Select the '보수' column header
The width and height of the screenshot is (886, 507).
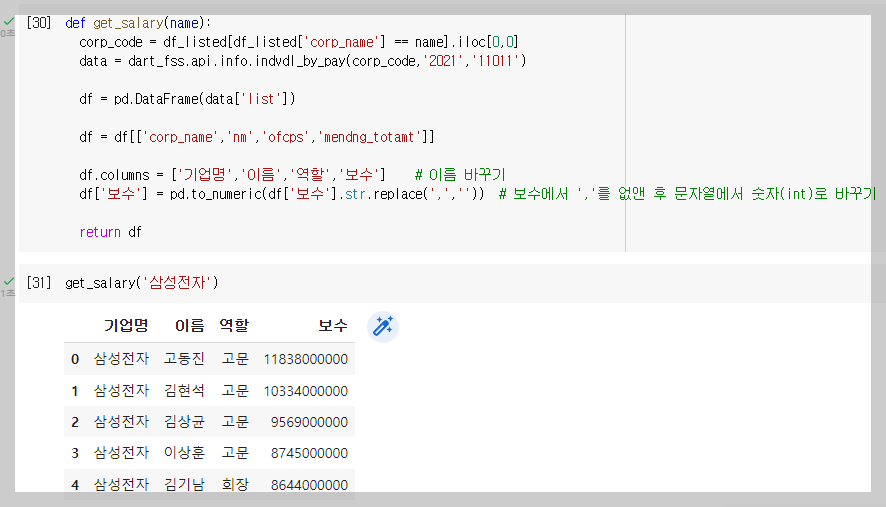[333, 326]
